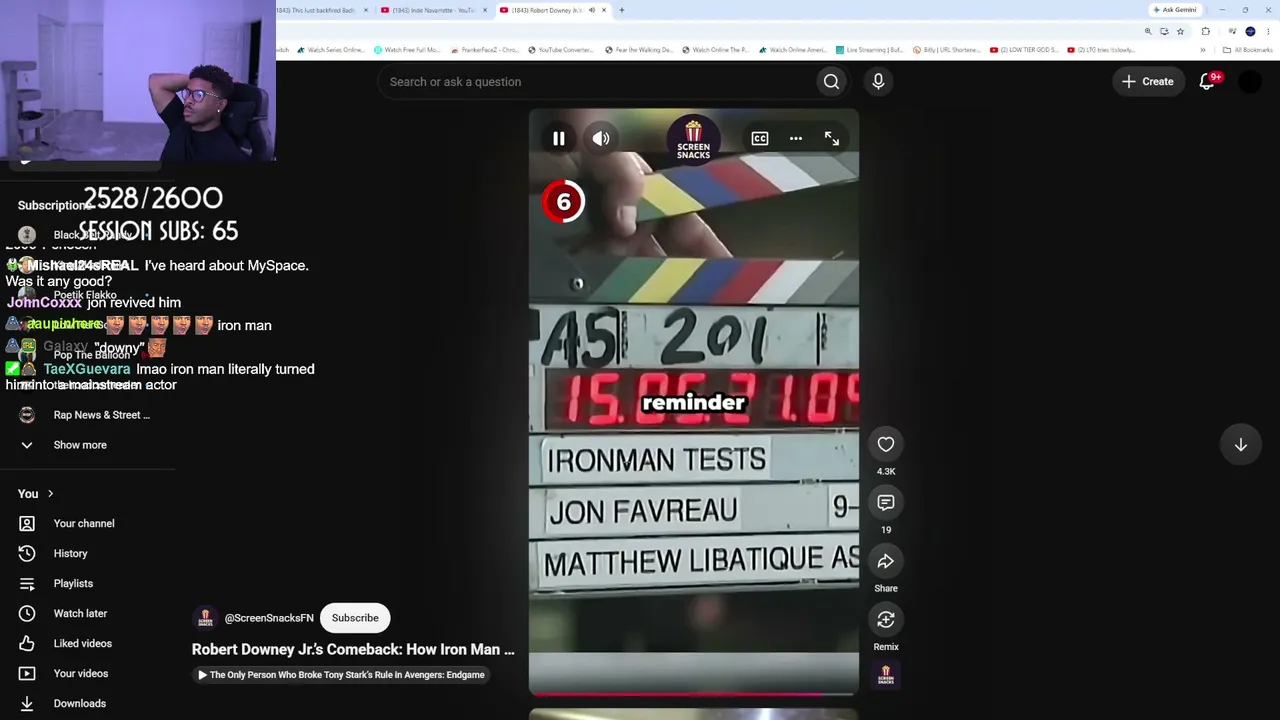
Task: Start voice search with the microphone
Action: tap(878, 82)
